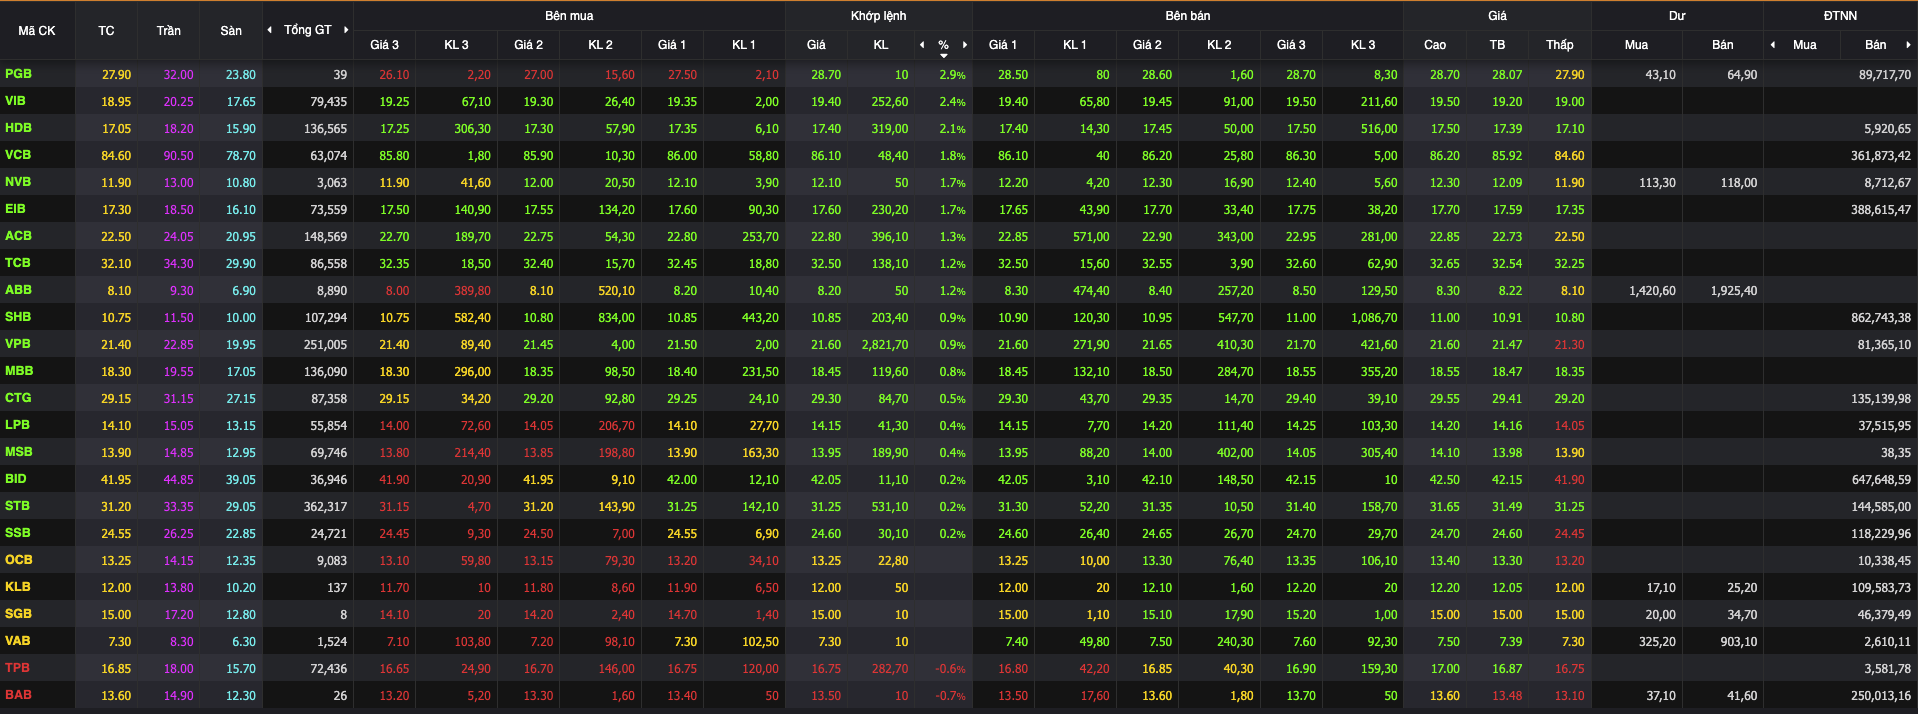This screenshot has width=1918, height=714.
Task: Click VPB matched volume 2,821,70
Action: tap(885, 345)
